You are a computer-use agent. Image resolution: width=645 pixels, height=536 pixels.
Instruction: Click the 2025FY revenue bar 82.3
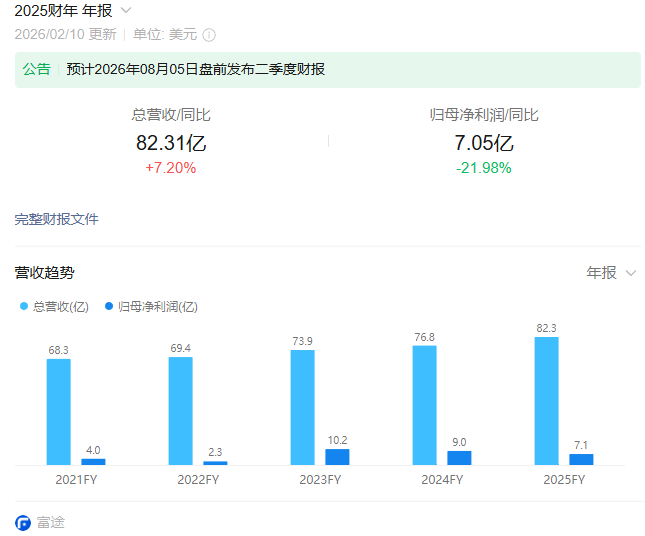tap(546, 401)
